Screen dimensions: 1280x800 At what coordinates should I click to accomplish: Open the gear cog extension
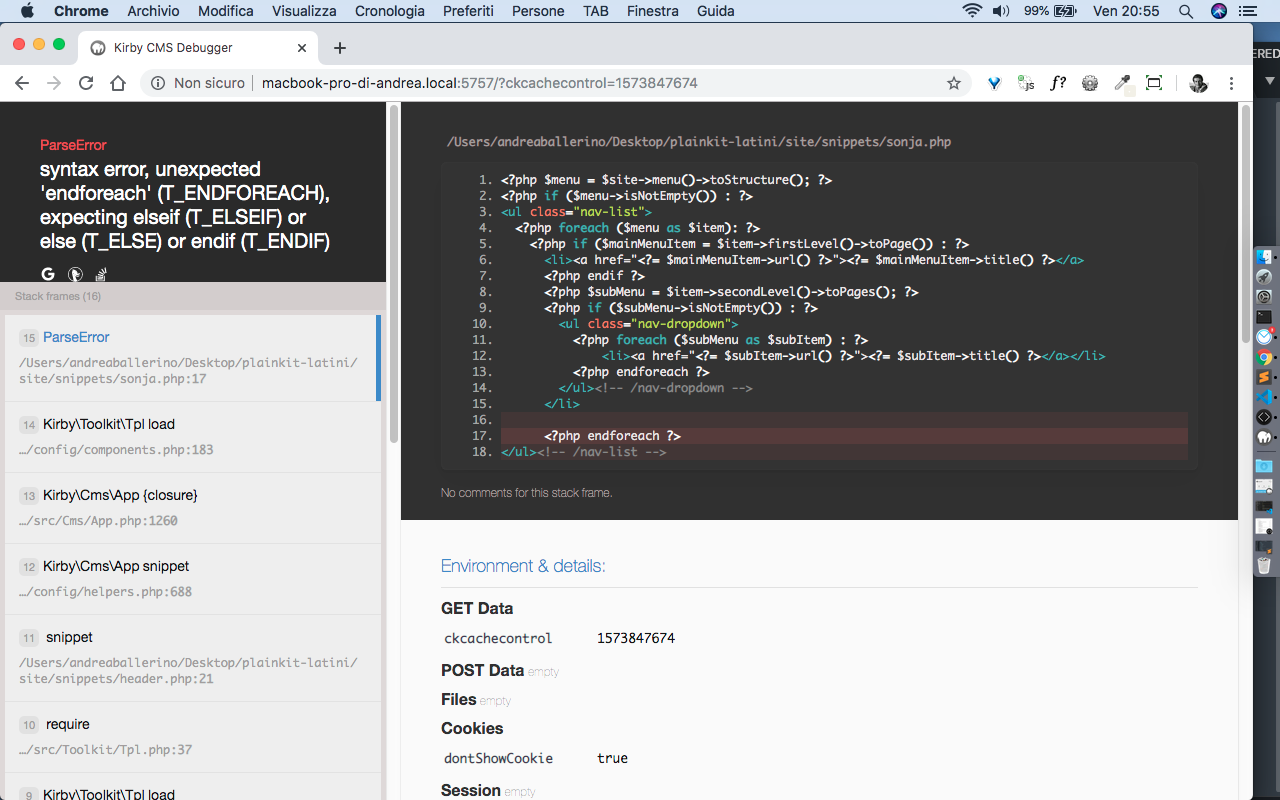click(x=1090, y=83)
